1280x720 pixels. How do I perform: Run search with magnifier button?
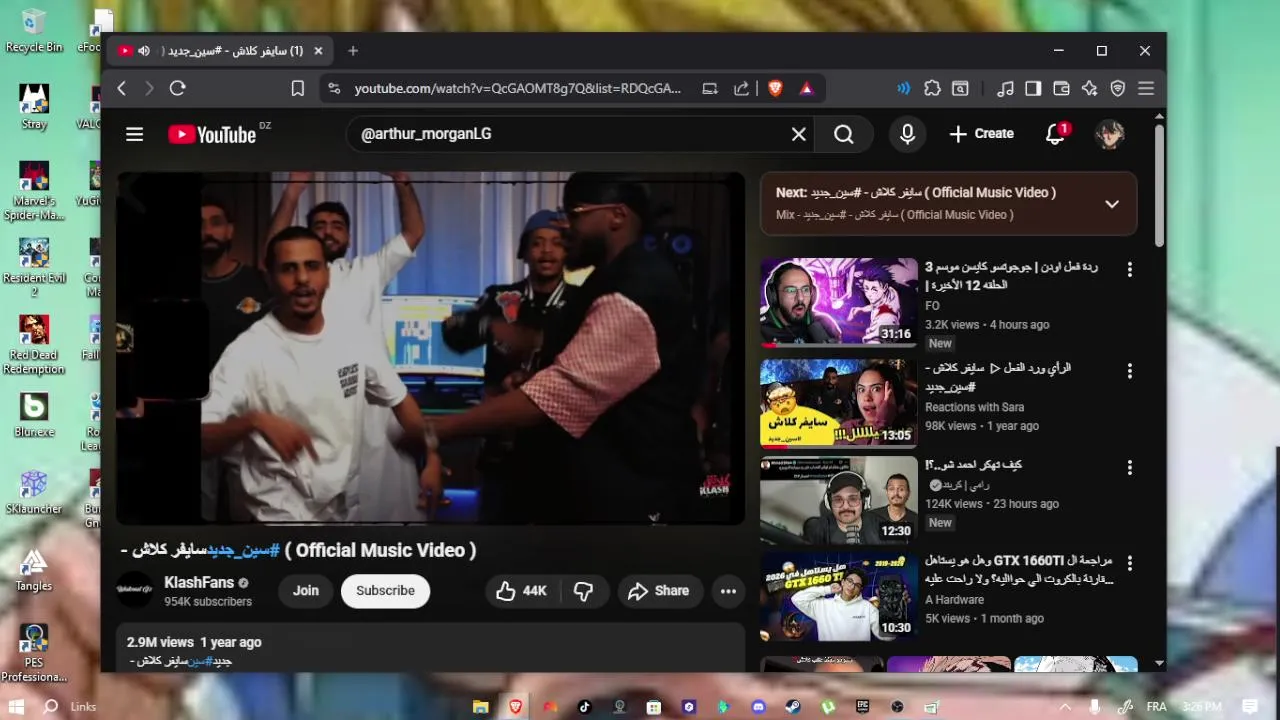point(843,134)
